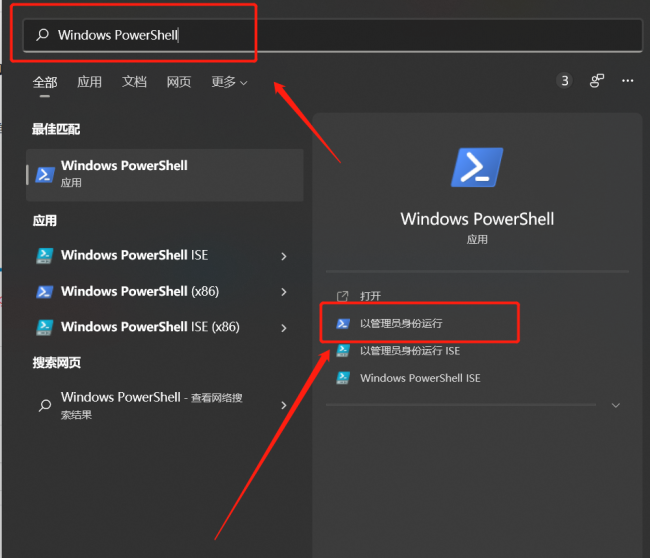Switch to the 应用 filter tab
This screenshot has height=558, width=650.
point(90,82)
